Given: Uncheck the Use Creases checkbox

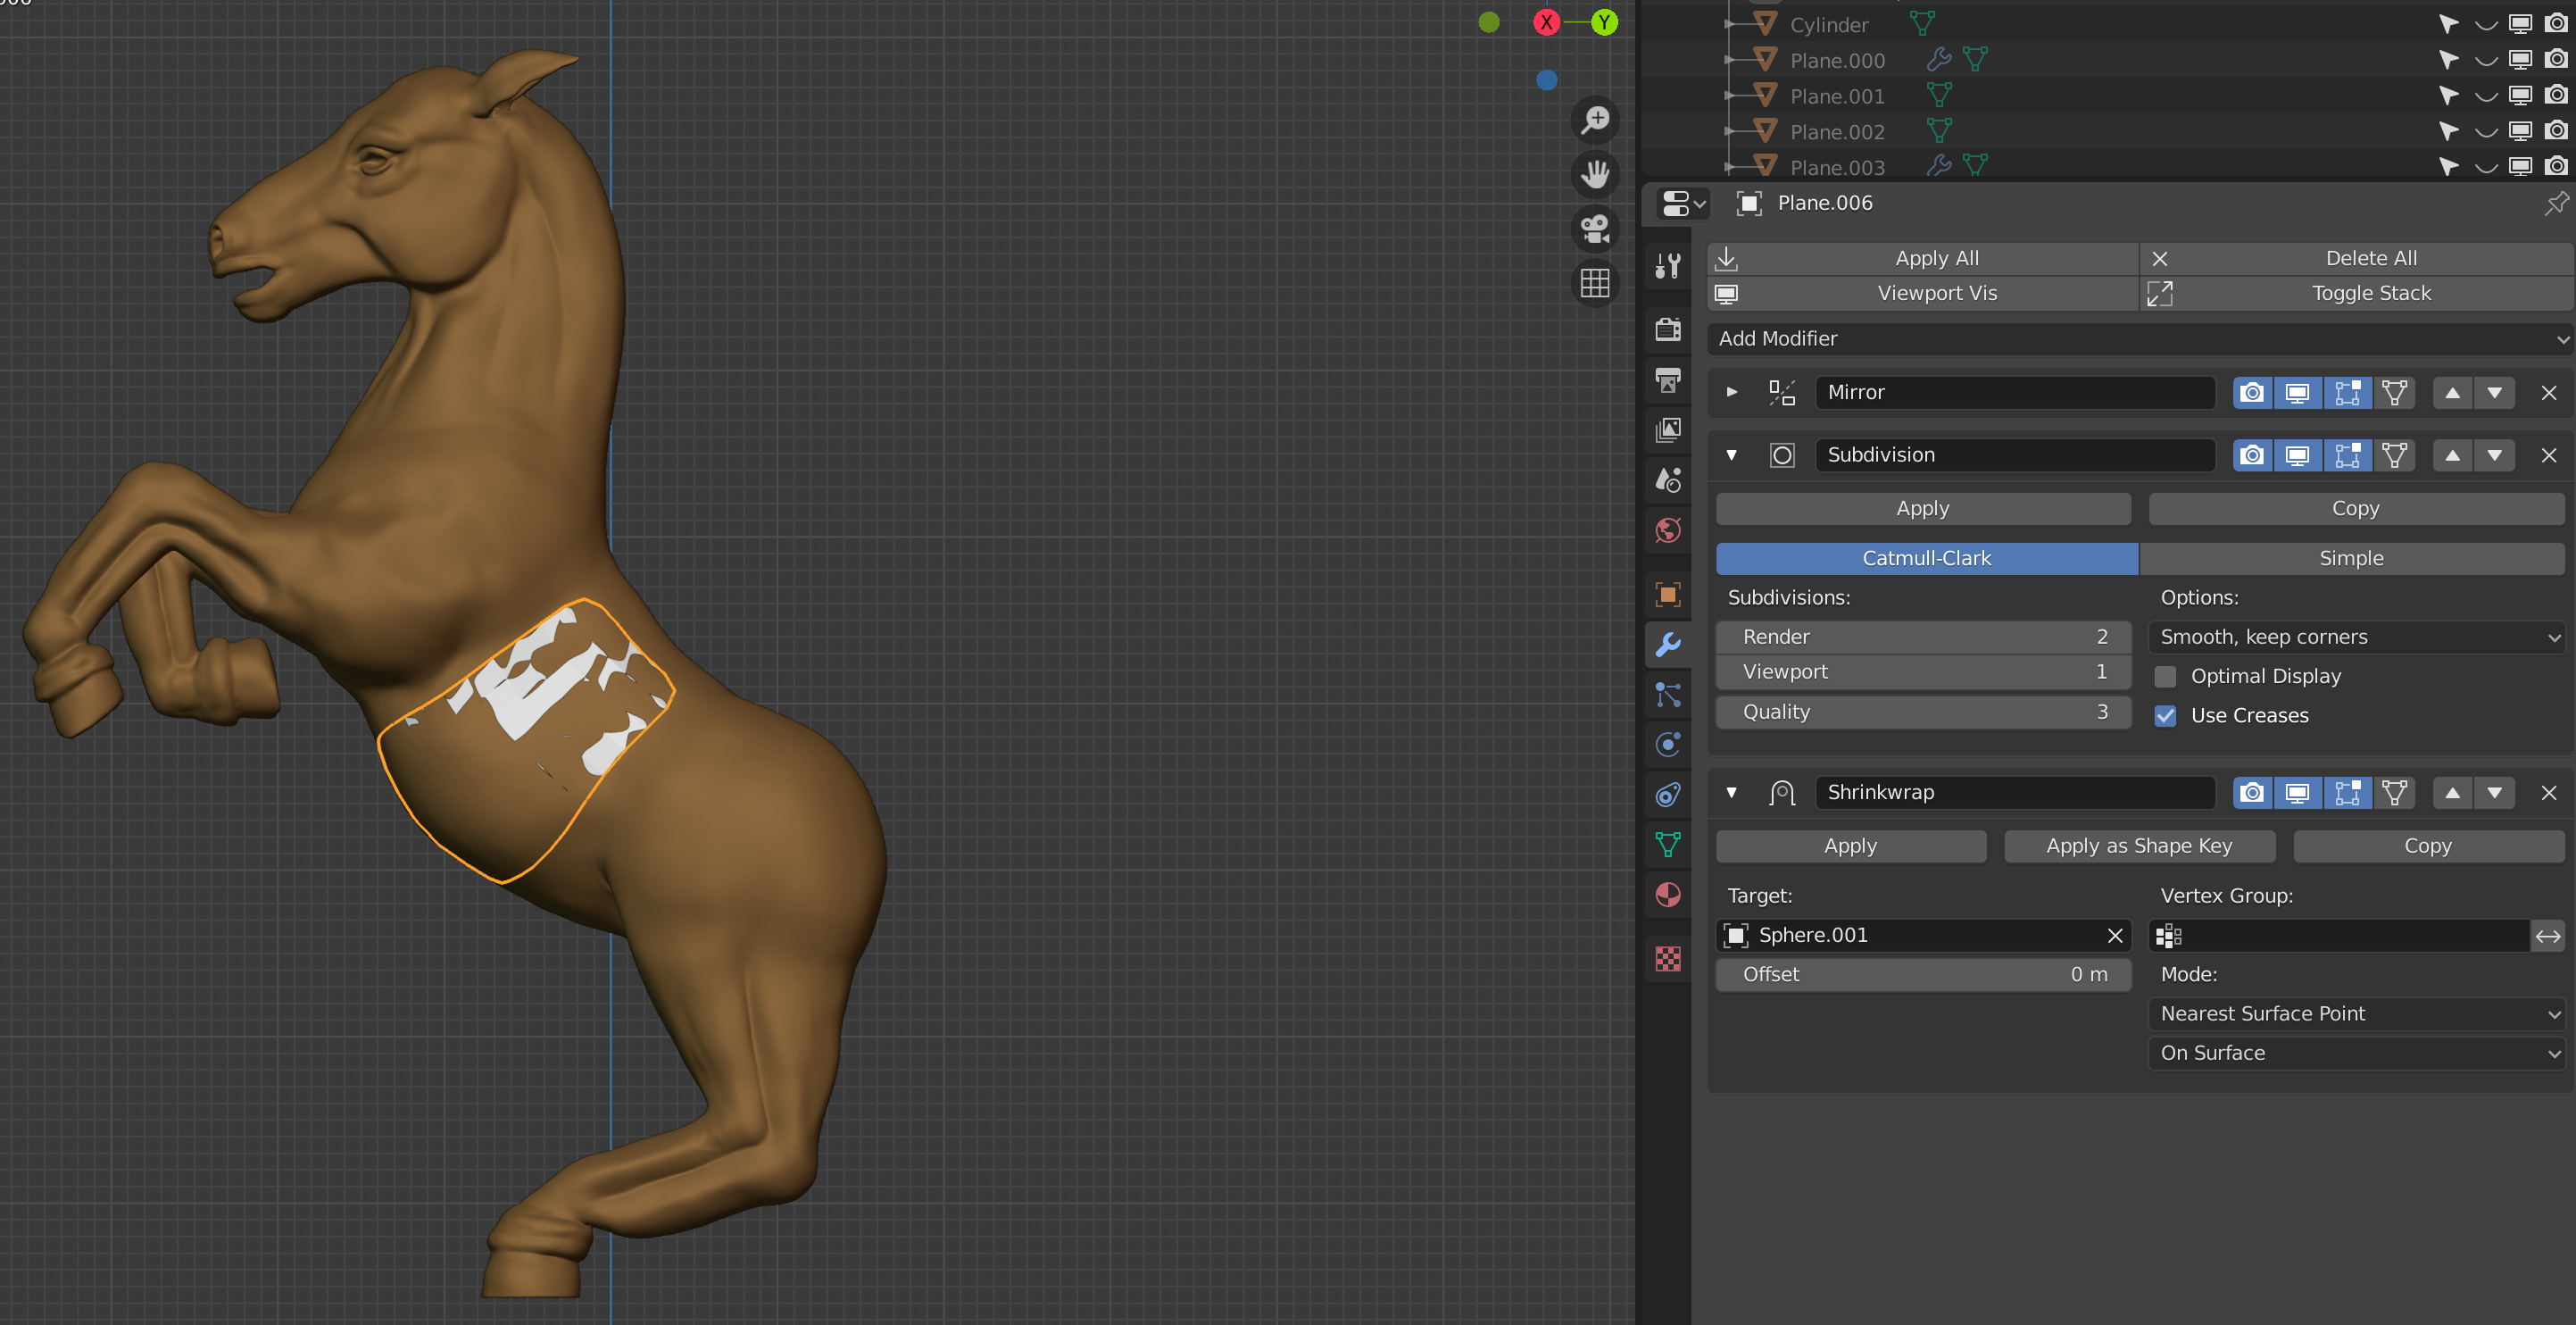Looking at the screenshot, I should pyautogui.click(x=2165, y=716).
